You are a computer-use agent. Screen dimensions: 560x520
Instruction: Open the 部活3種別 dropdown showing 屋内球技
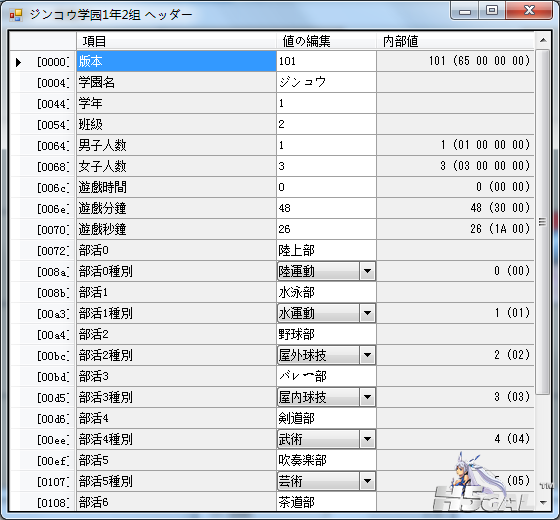[x=367, y=397]
